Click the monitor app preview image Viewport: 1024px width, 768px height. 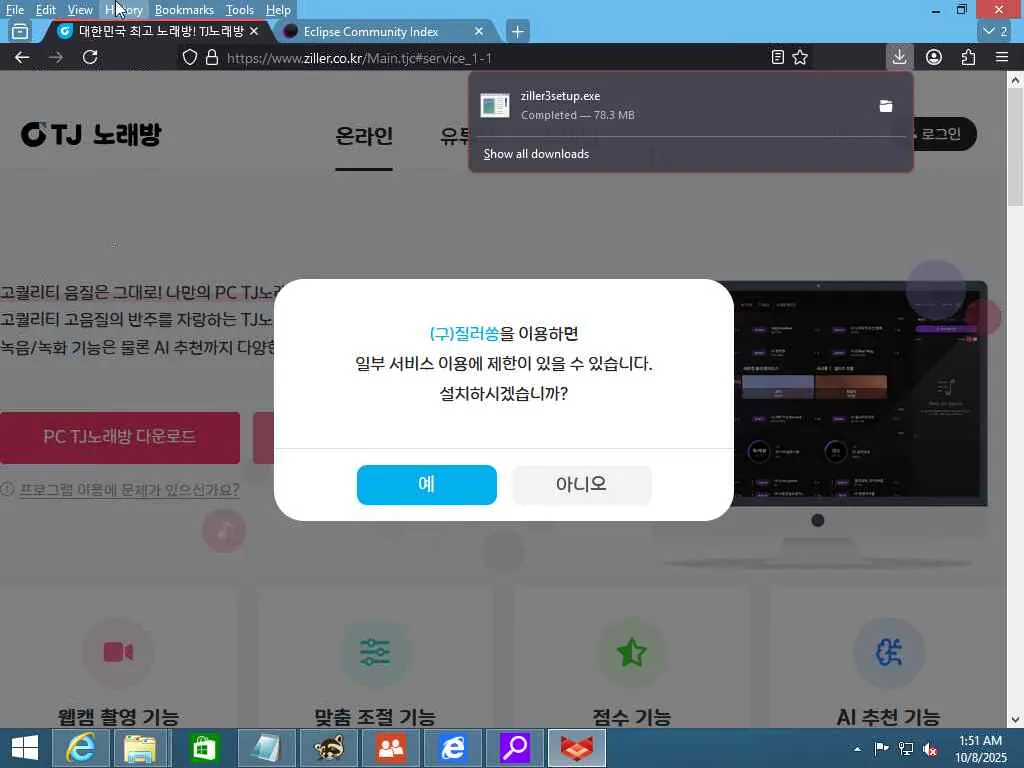pos(859,394)
